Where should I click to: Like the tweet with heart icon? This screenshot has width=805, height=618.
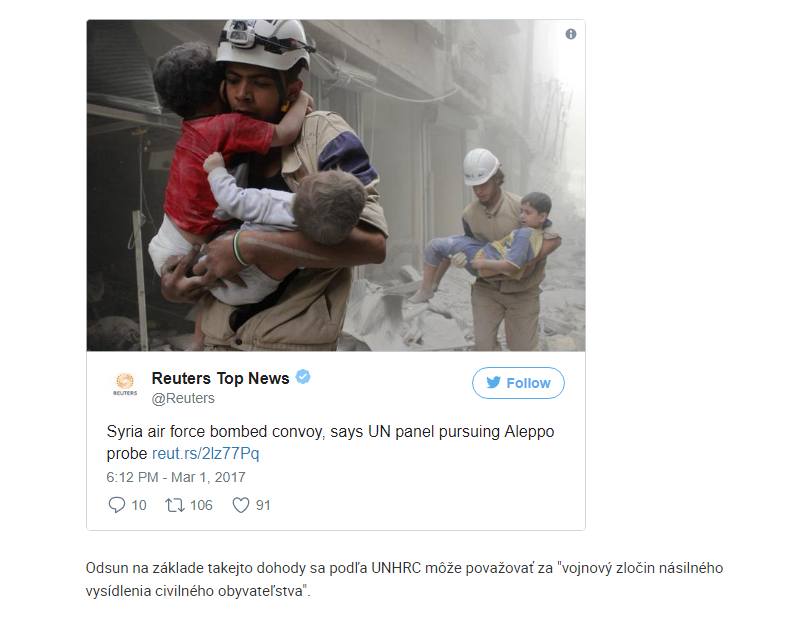(x=241, y=505)
